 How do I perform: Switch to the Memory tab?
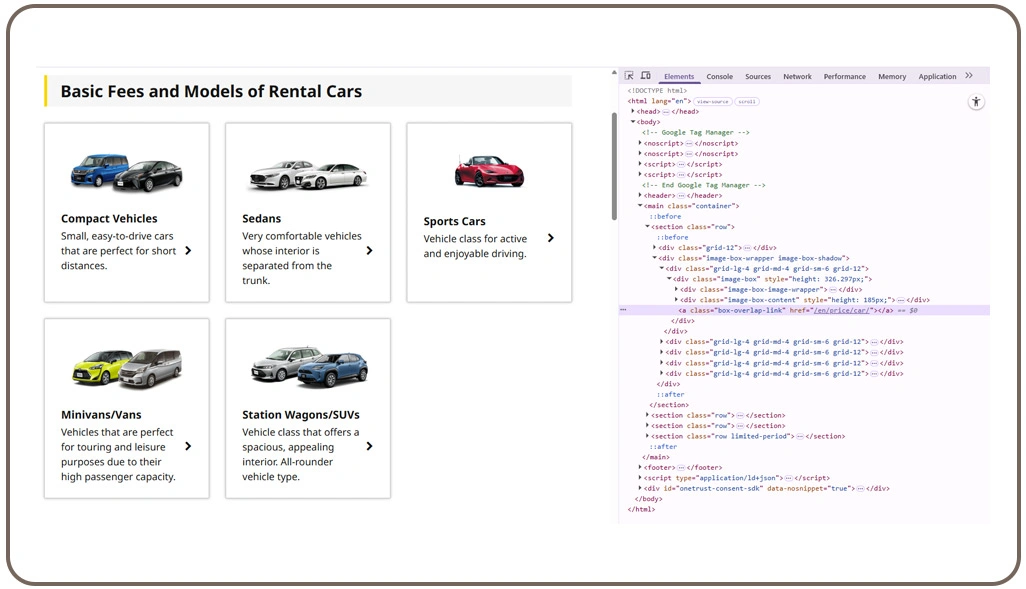click(x=892, y=76)
